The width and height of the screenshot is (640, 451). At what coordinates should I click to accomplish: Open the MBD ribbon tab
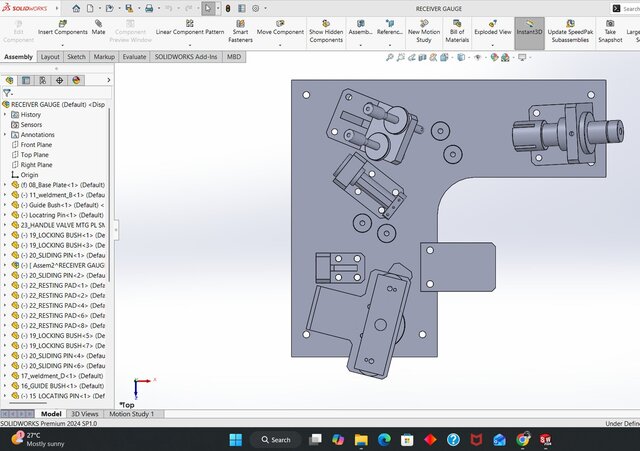click(234, 57)
